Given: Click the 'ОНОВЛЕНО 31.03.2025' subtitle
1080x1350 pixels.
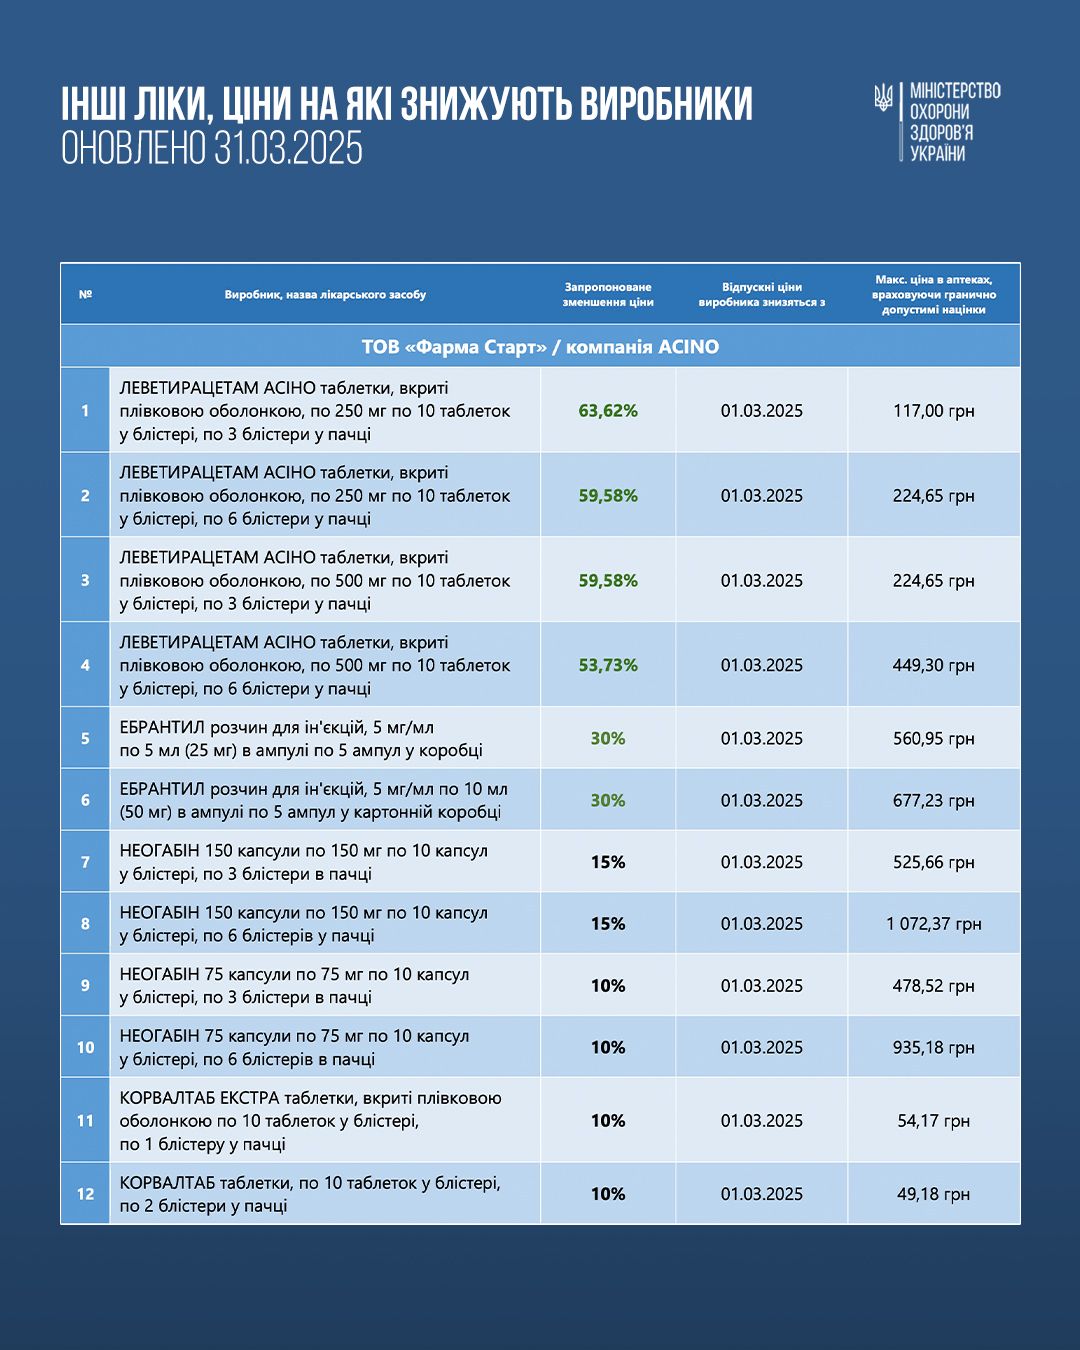Looking at the screenshot, I should coord(212,148).
